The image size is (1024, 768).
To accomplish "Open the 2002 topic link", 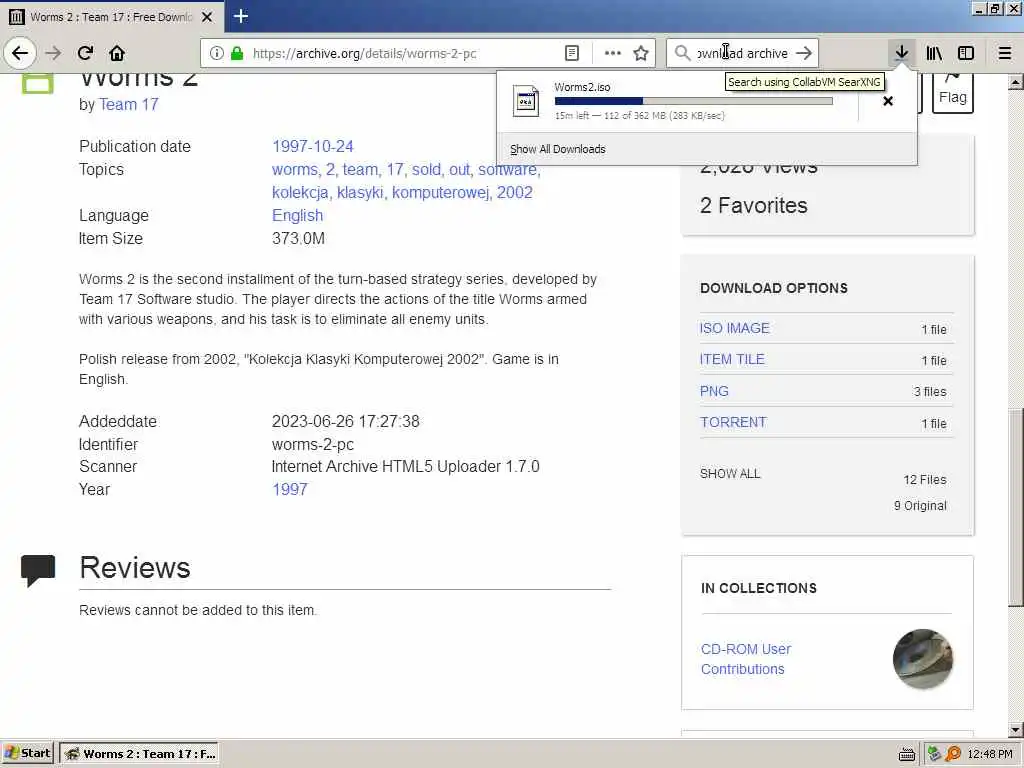I will pos(515,193).
